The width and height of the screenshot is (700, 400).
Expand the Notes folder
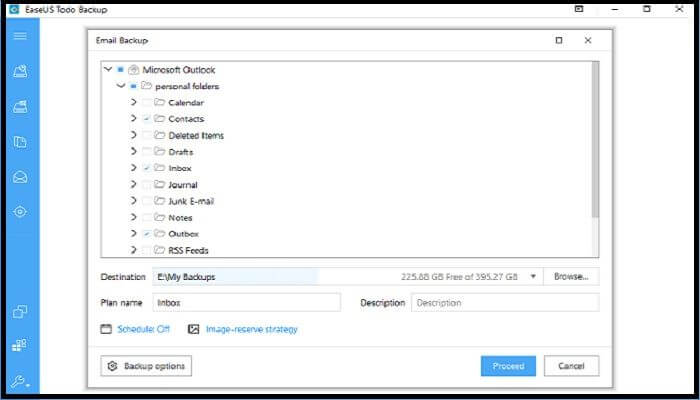pyautogui.click(x=133, y=217)
